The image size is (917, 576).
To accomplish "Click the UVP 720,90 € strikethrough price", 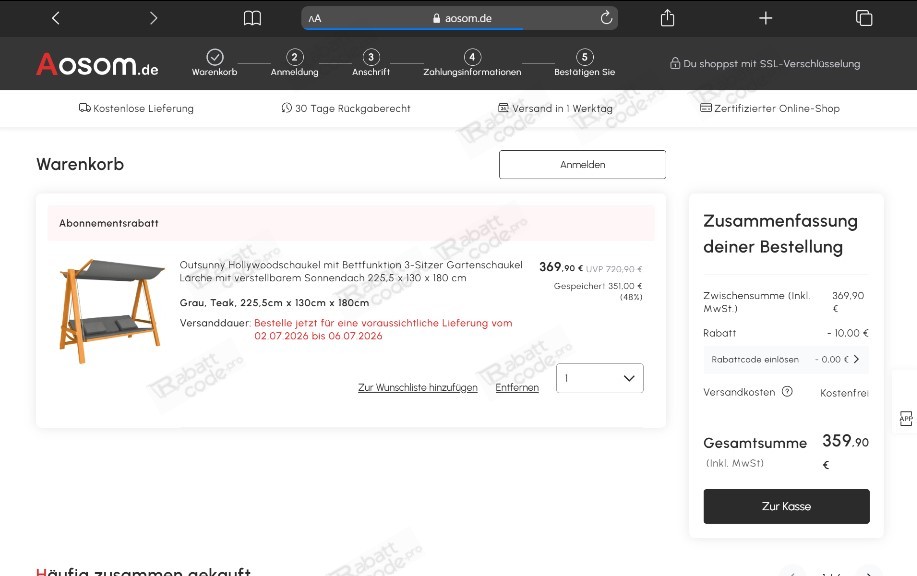I will pos(614,269).
